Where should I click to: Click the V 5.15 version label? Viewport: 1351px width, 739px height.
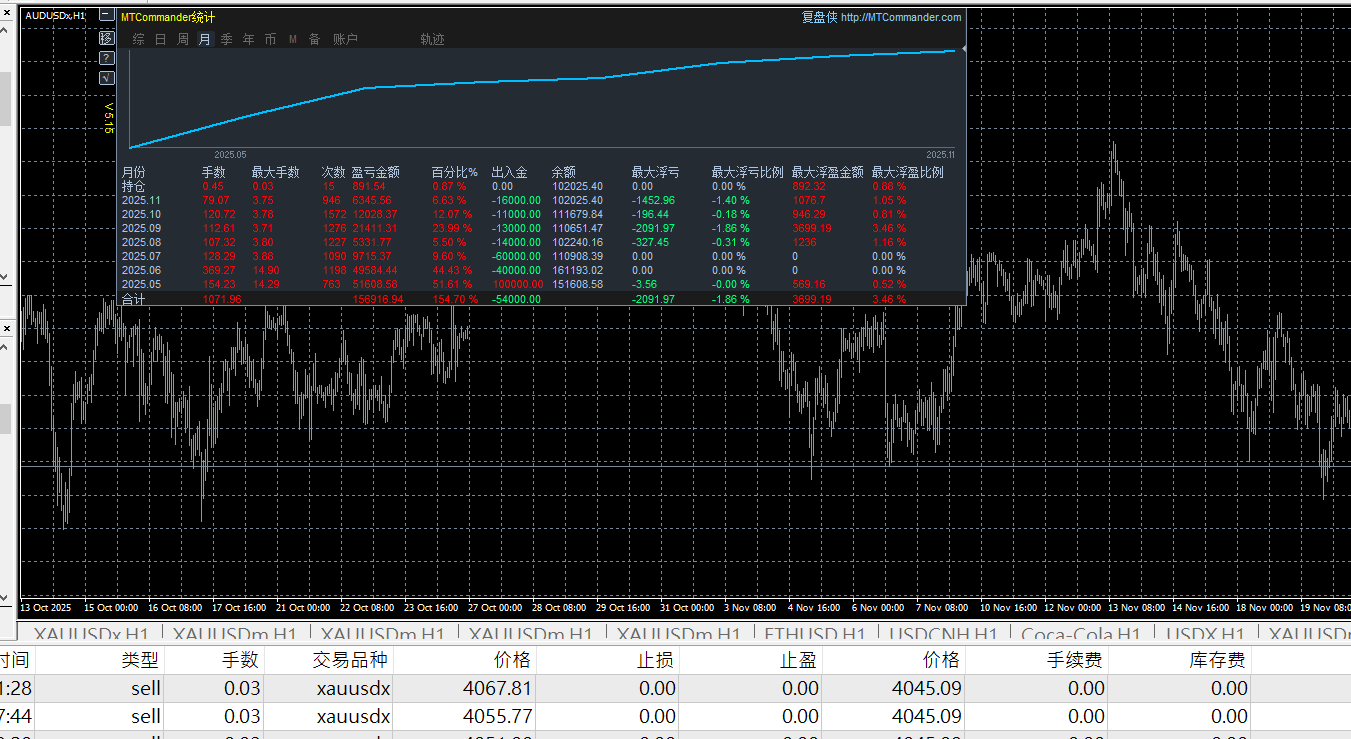(109, 117)
